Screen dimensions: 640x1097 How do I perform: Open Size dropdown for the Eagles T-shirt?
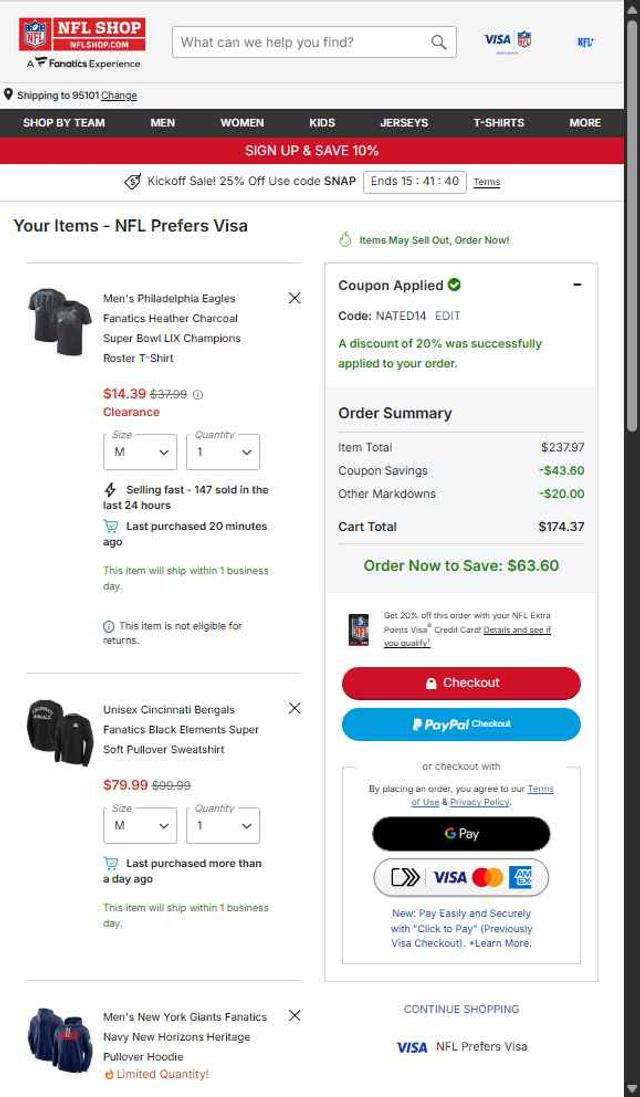tap(140, 452)
